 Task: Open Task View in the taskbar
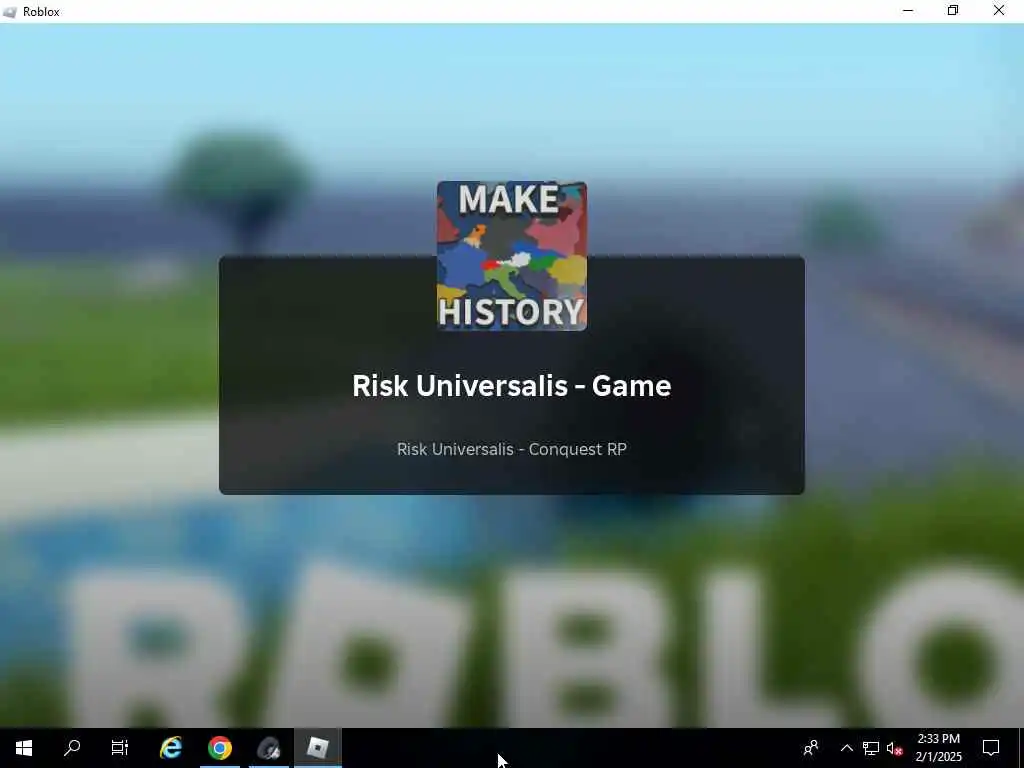tap(120, 748)
